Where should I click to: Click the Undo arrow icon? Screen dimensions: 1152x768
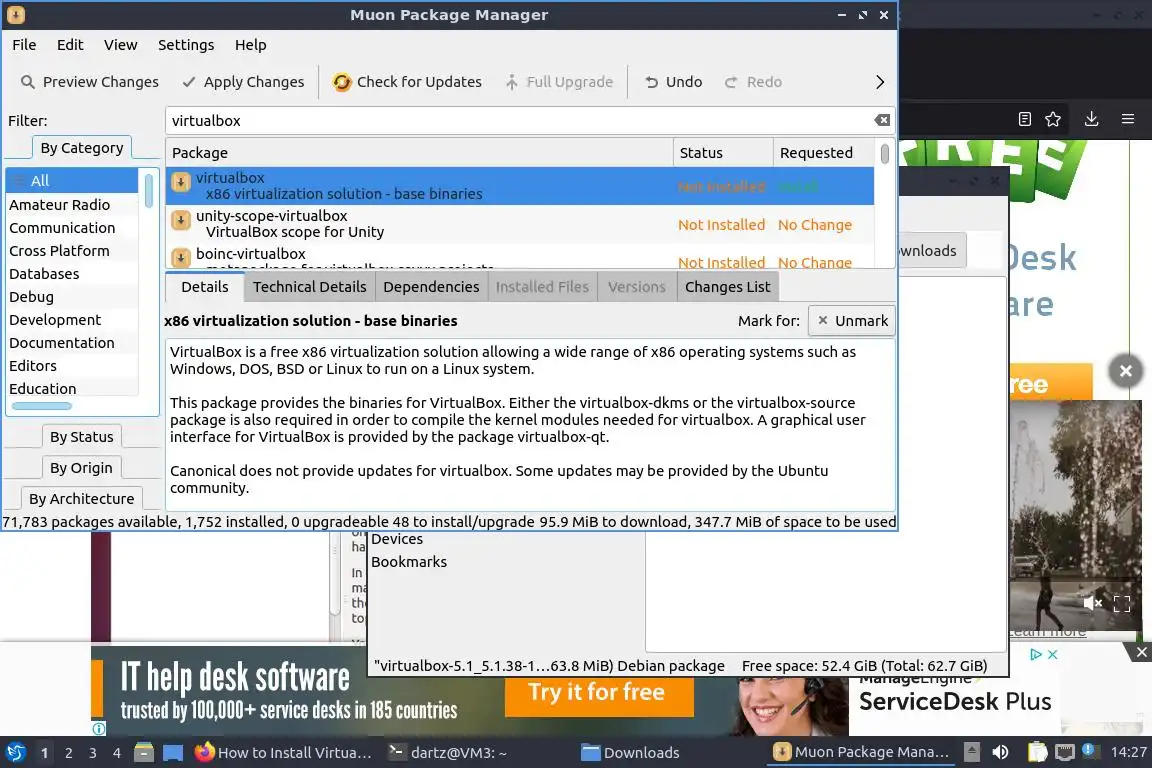click(x=652, y=82)
